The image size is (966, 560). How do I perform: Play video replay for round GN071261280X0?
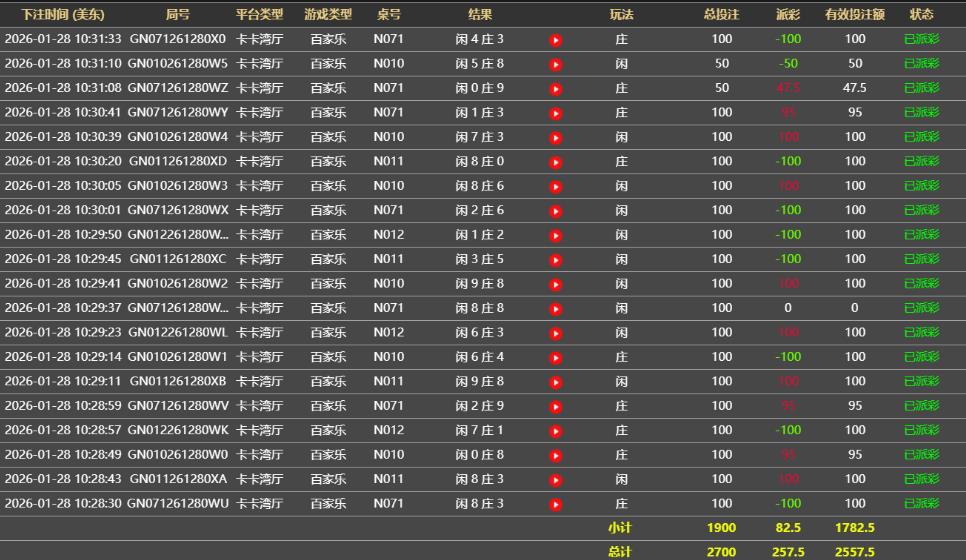(556, 40)
